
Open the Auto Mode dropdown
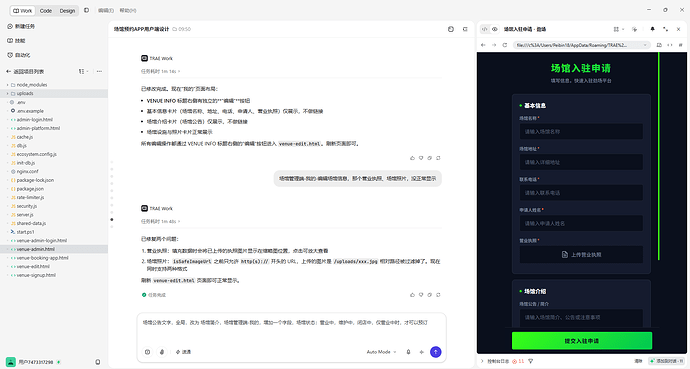point(382,352)
